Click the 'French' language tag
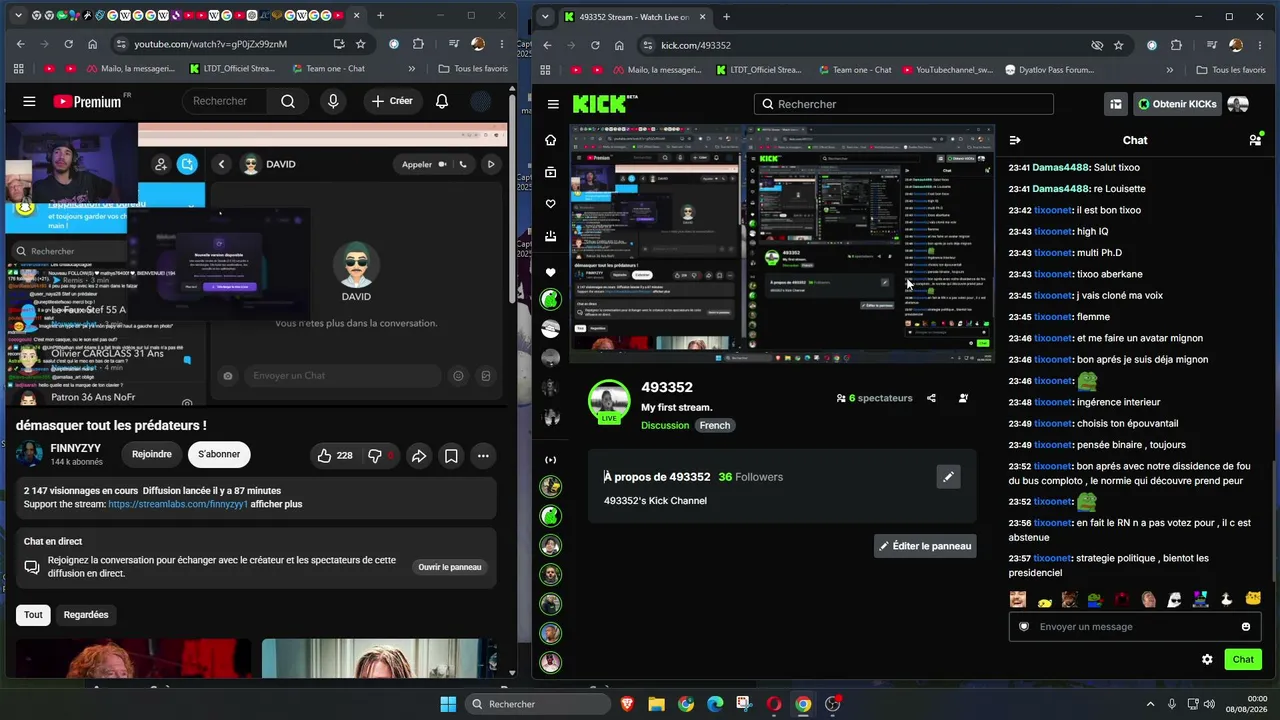Image resolution: width=1280 pixels, height=720 pixels. click(x=715, y=425)
